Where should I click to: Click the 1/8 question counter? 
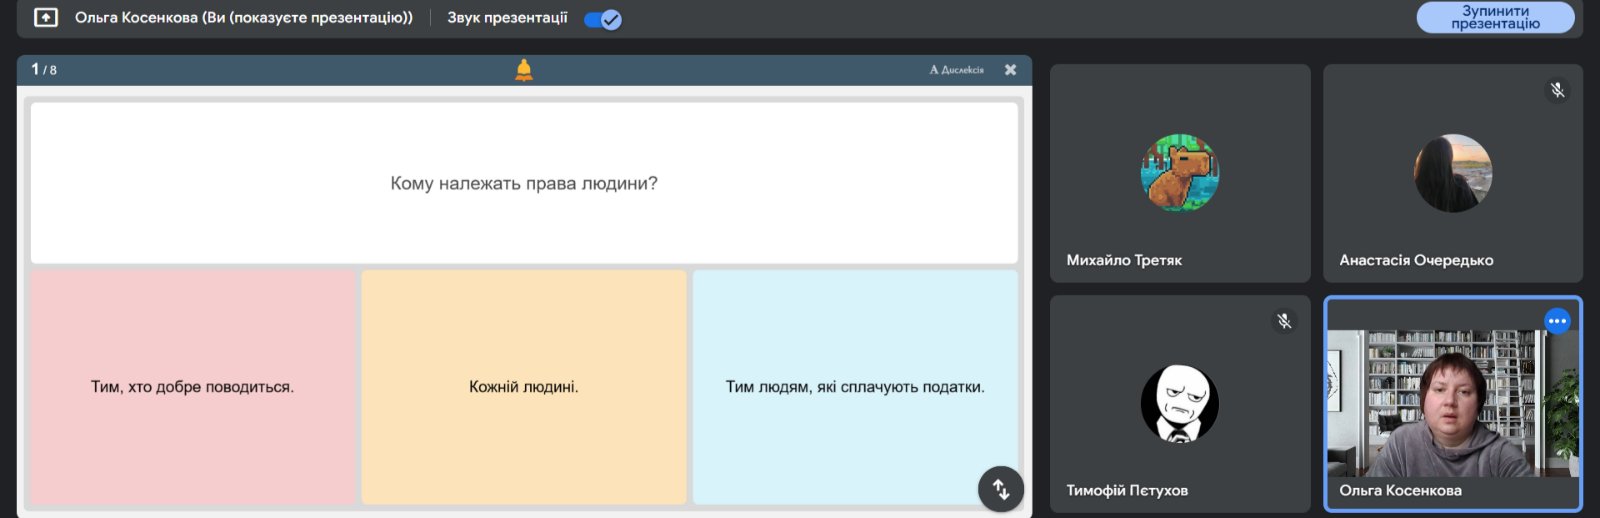44,70
